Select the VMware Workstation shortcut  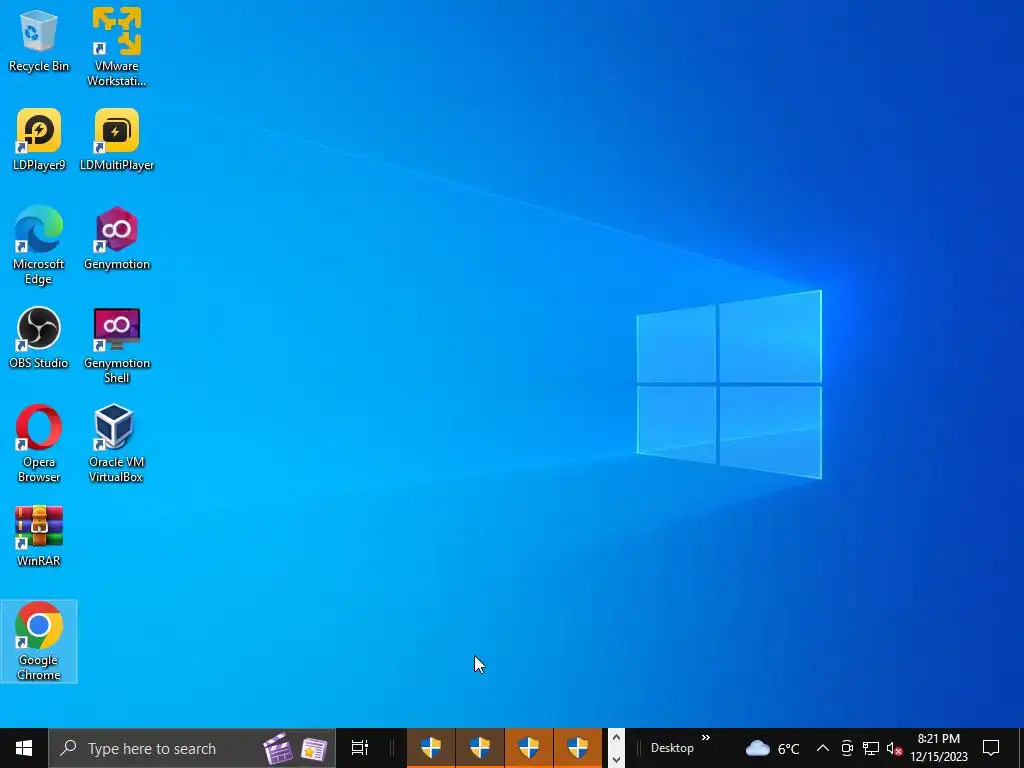coord(117,47)
